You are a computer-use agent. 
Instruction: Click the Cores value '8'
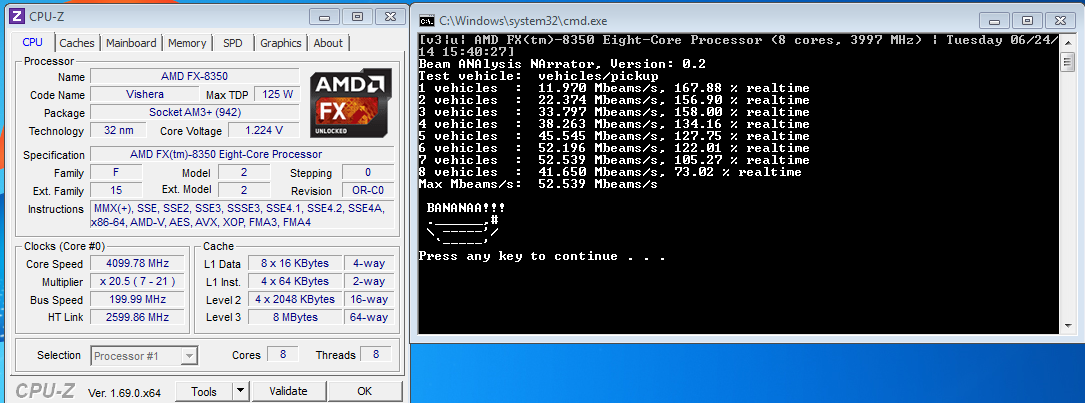[x=282, y=355]
